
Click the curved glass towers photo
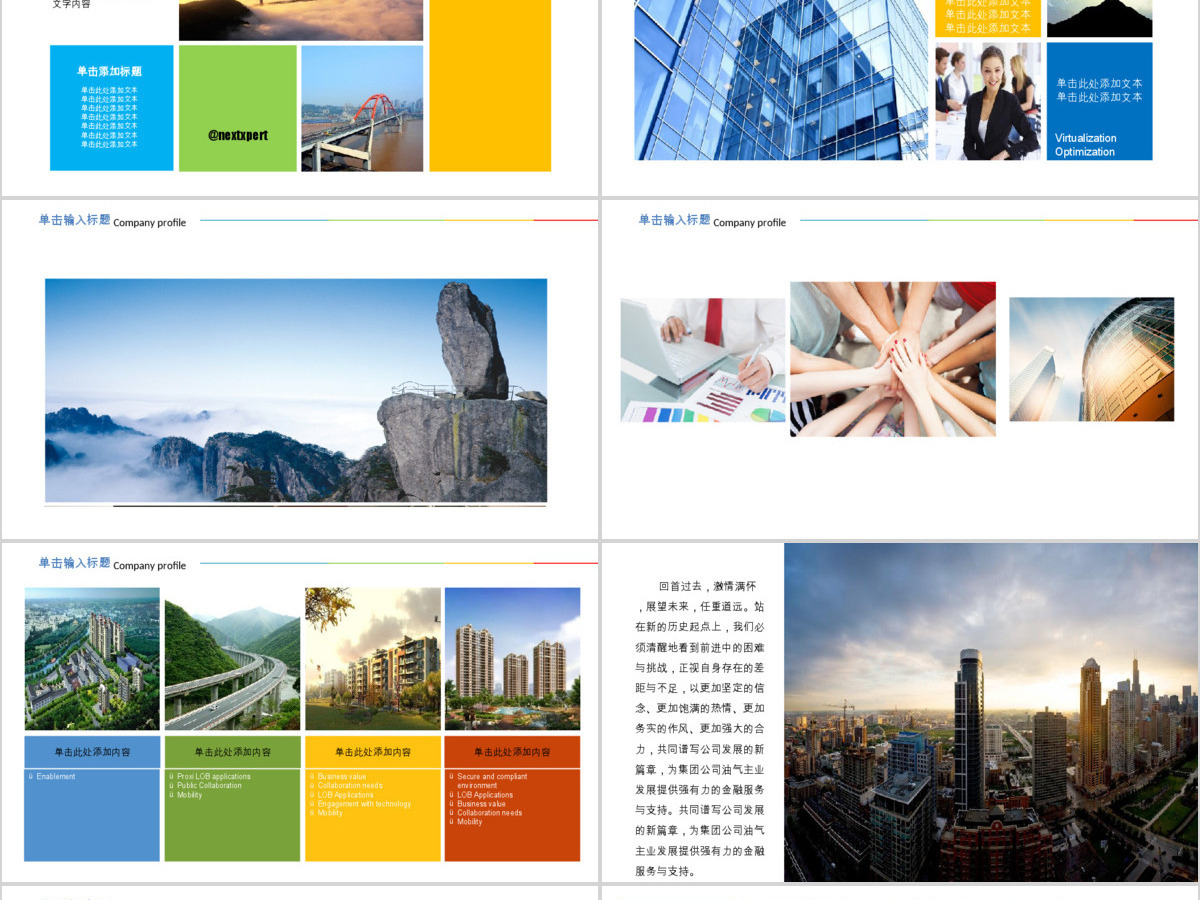(1091, 359)
